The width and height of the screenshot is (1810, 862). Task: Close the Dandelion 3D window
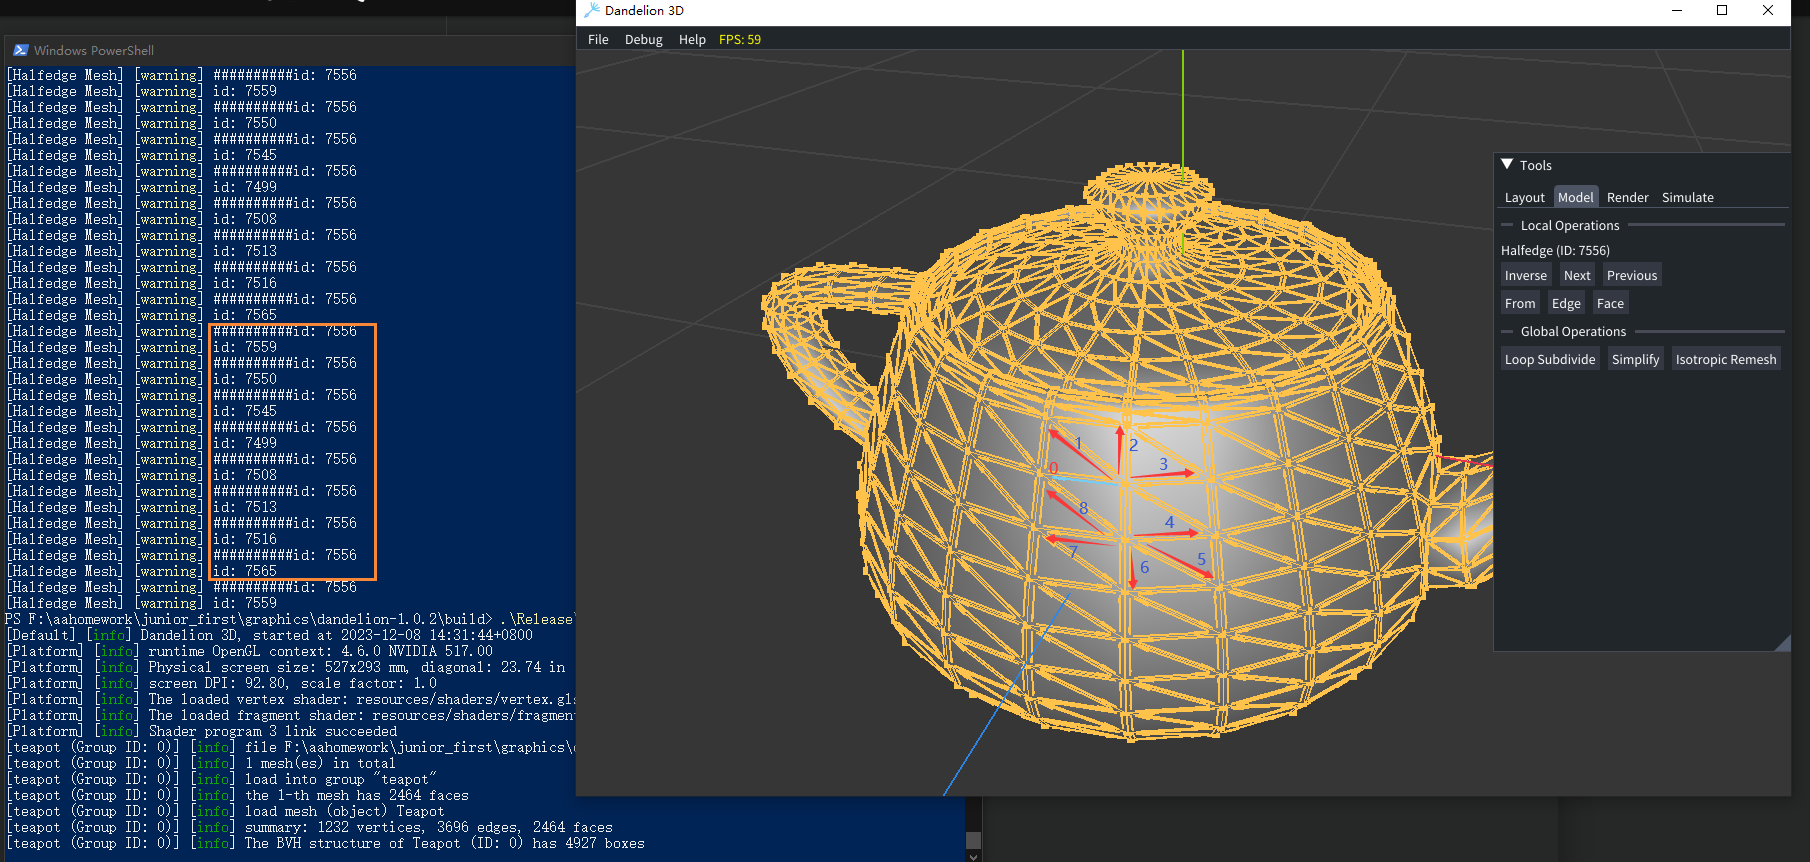pos(1768,10)
